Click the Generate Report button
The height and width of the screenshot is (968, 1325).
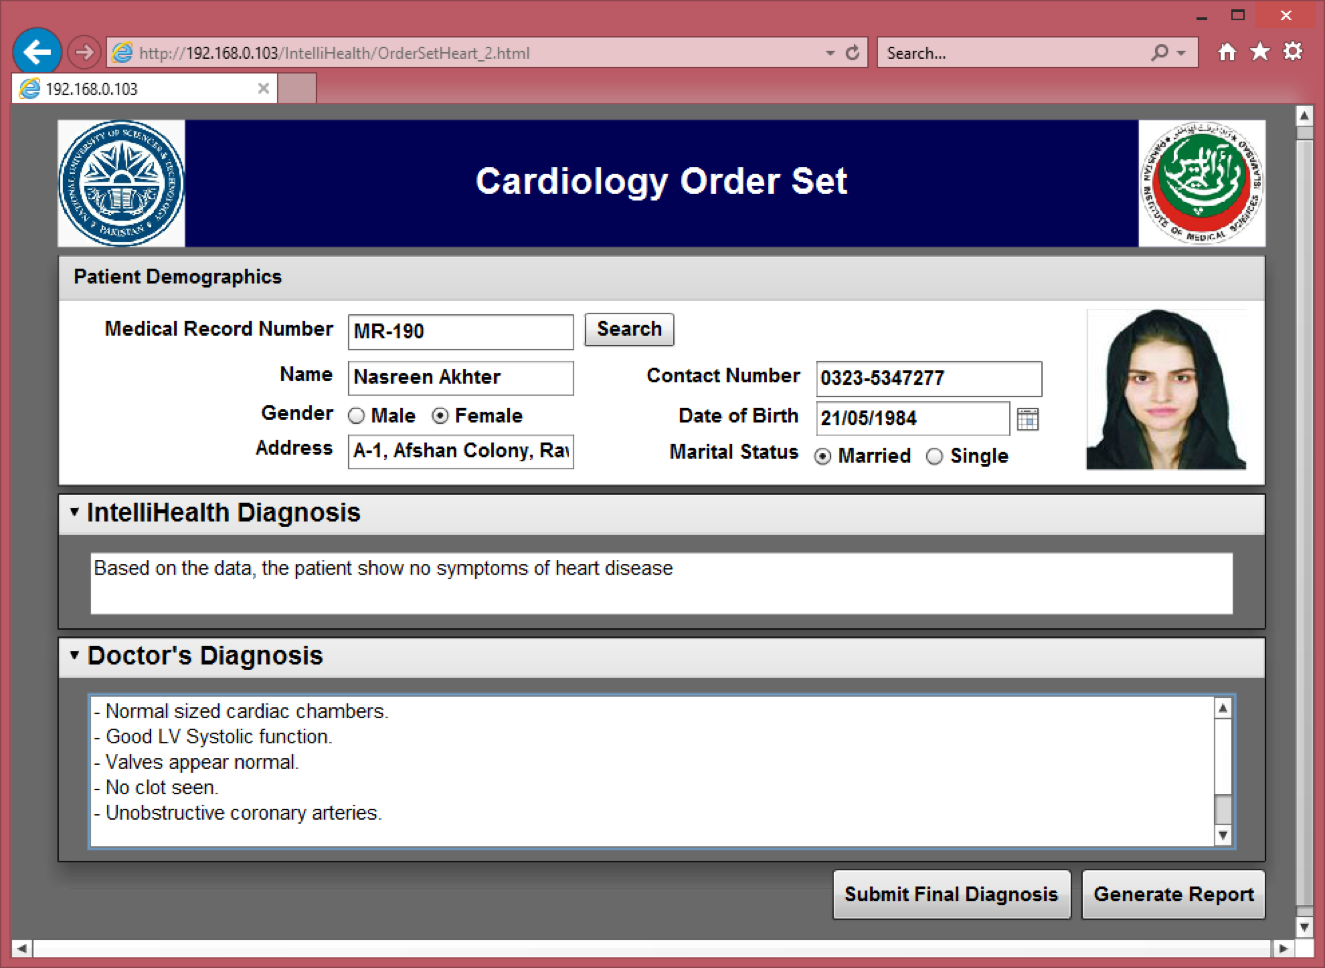[x=1173, y=894]
